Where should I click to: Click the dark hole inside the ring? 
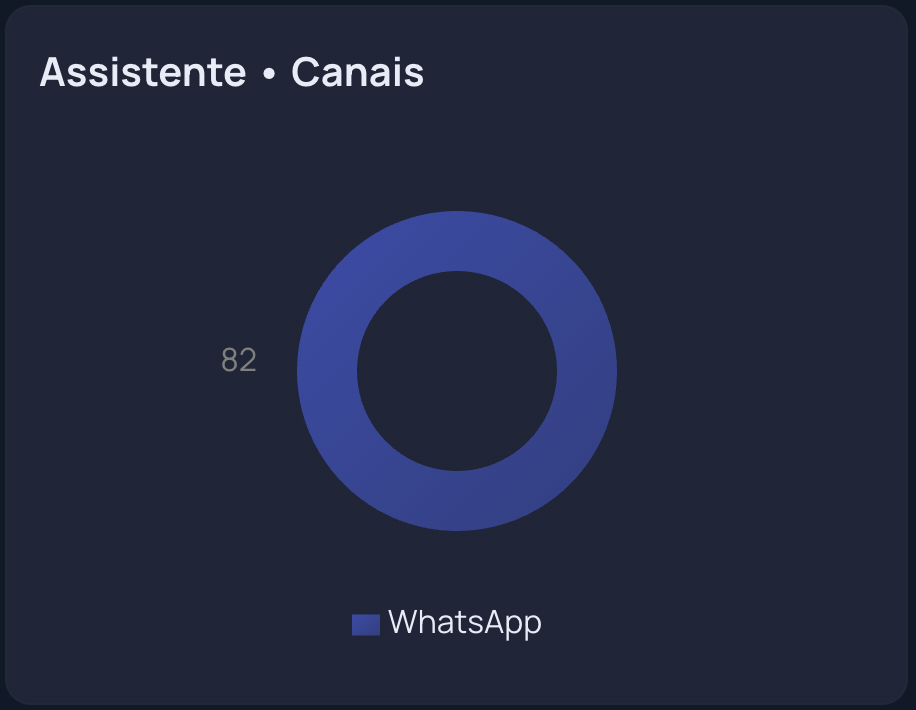457,371
